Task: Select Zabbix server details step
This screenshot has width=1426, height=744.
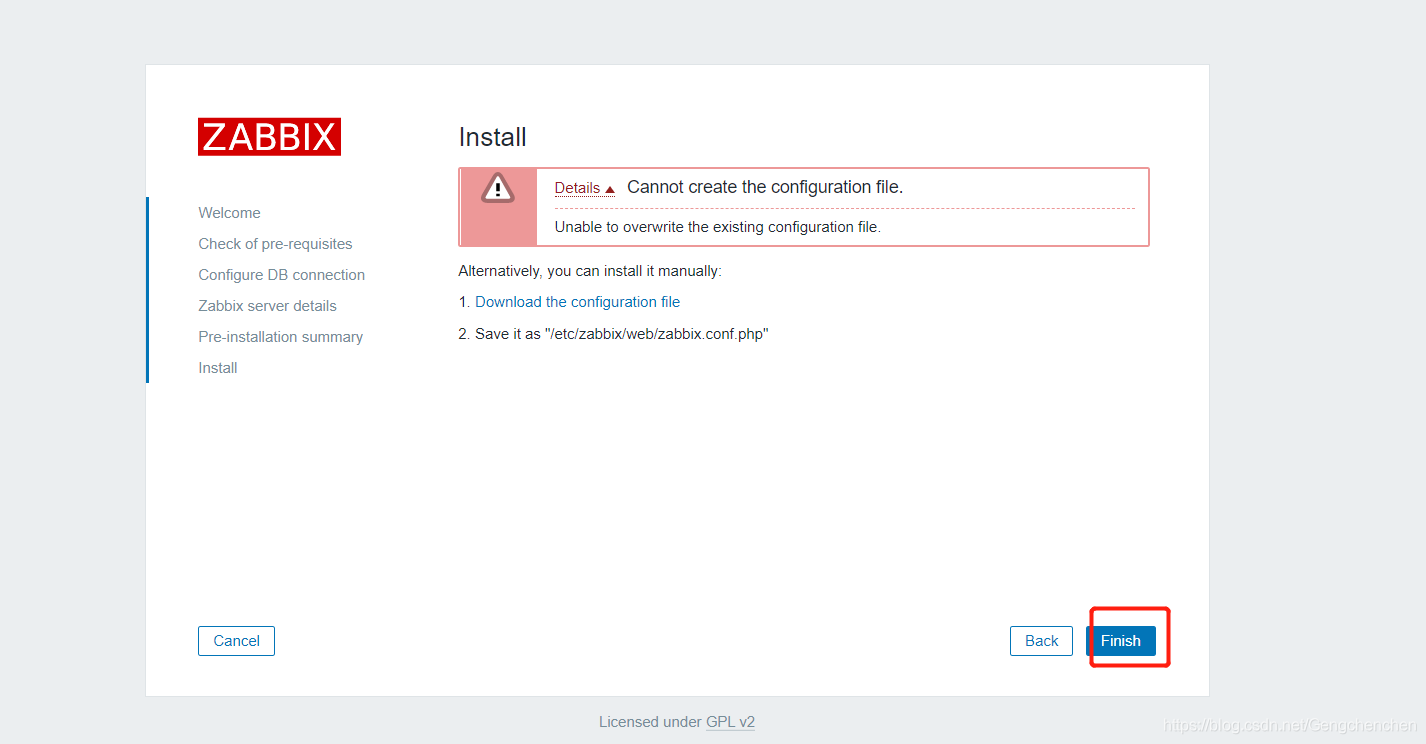Action: coord(267,306)
